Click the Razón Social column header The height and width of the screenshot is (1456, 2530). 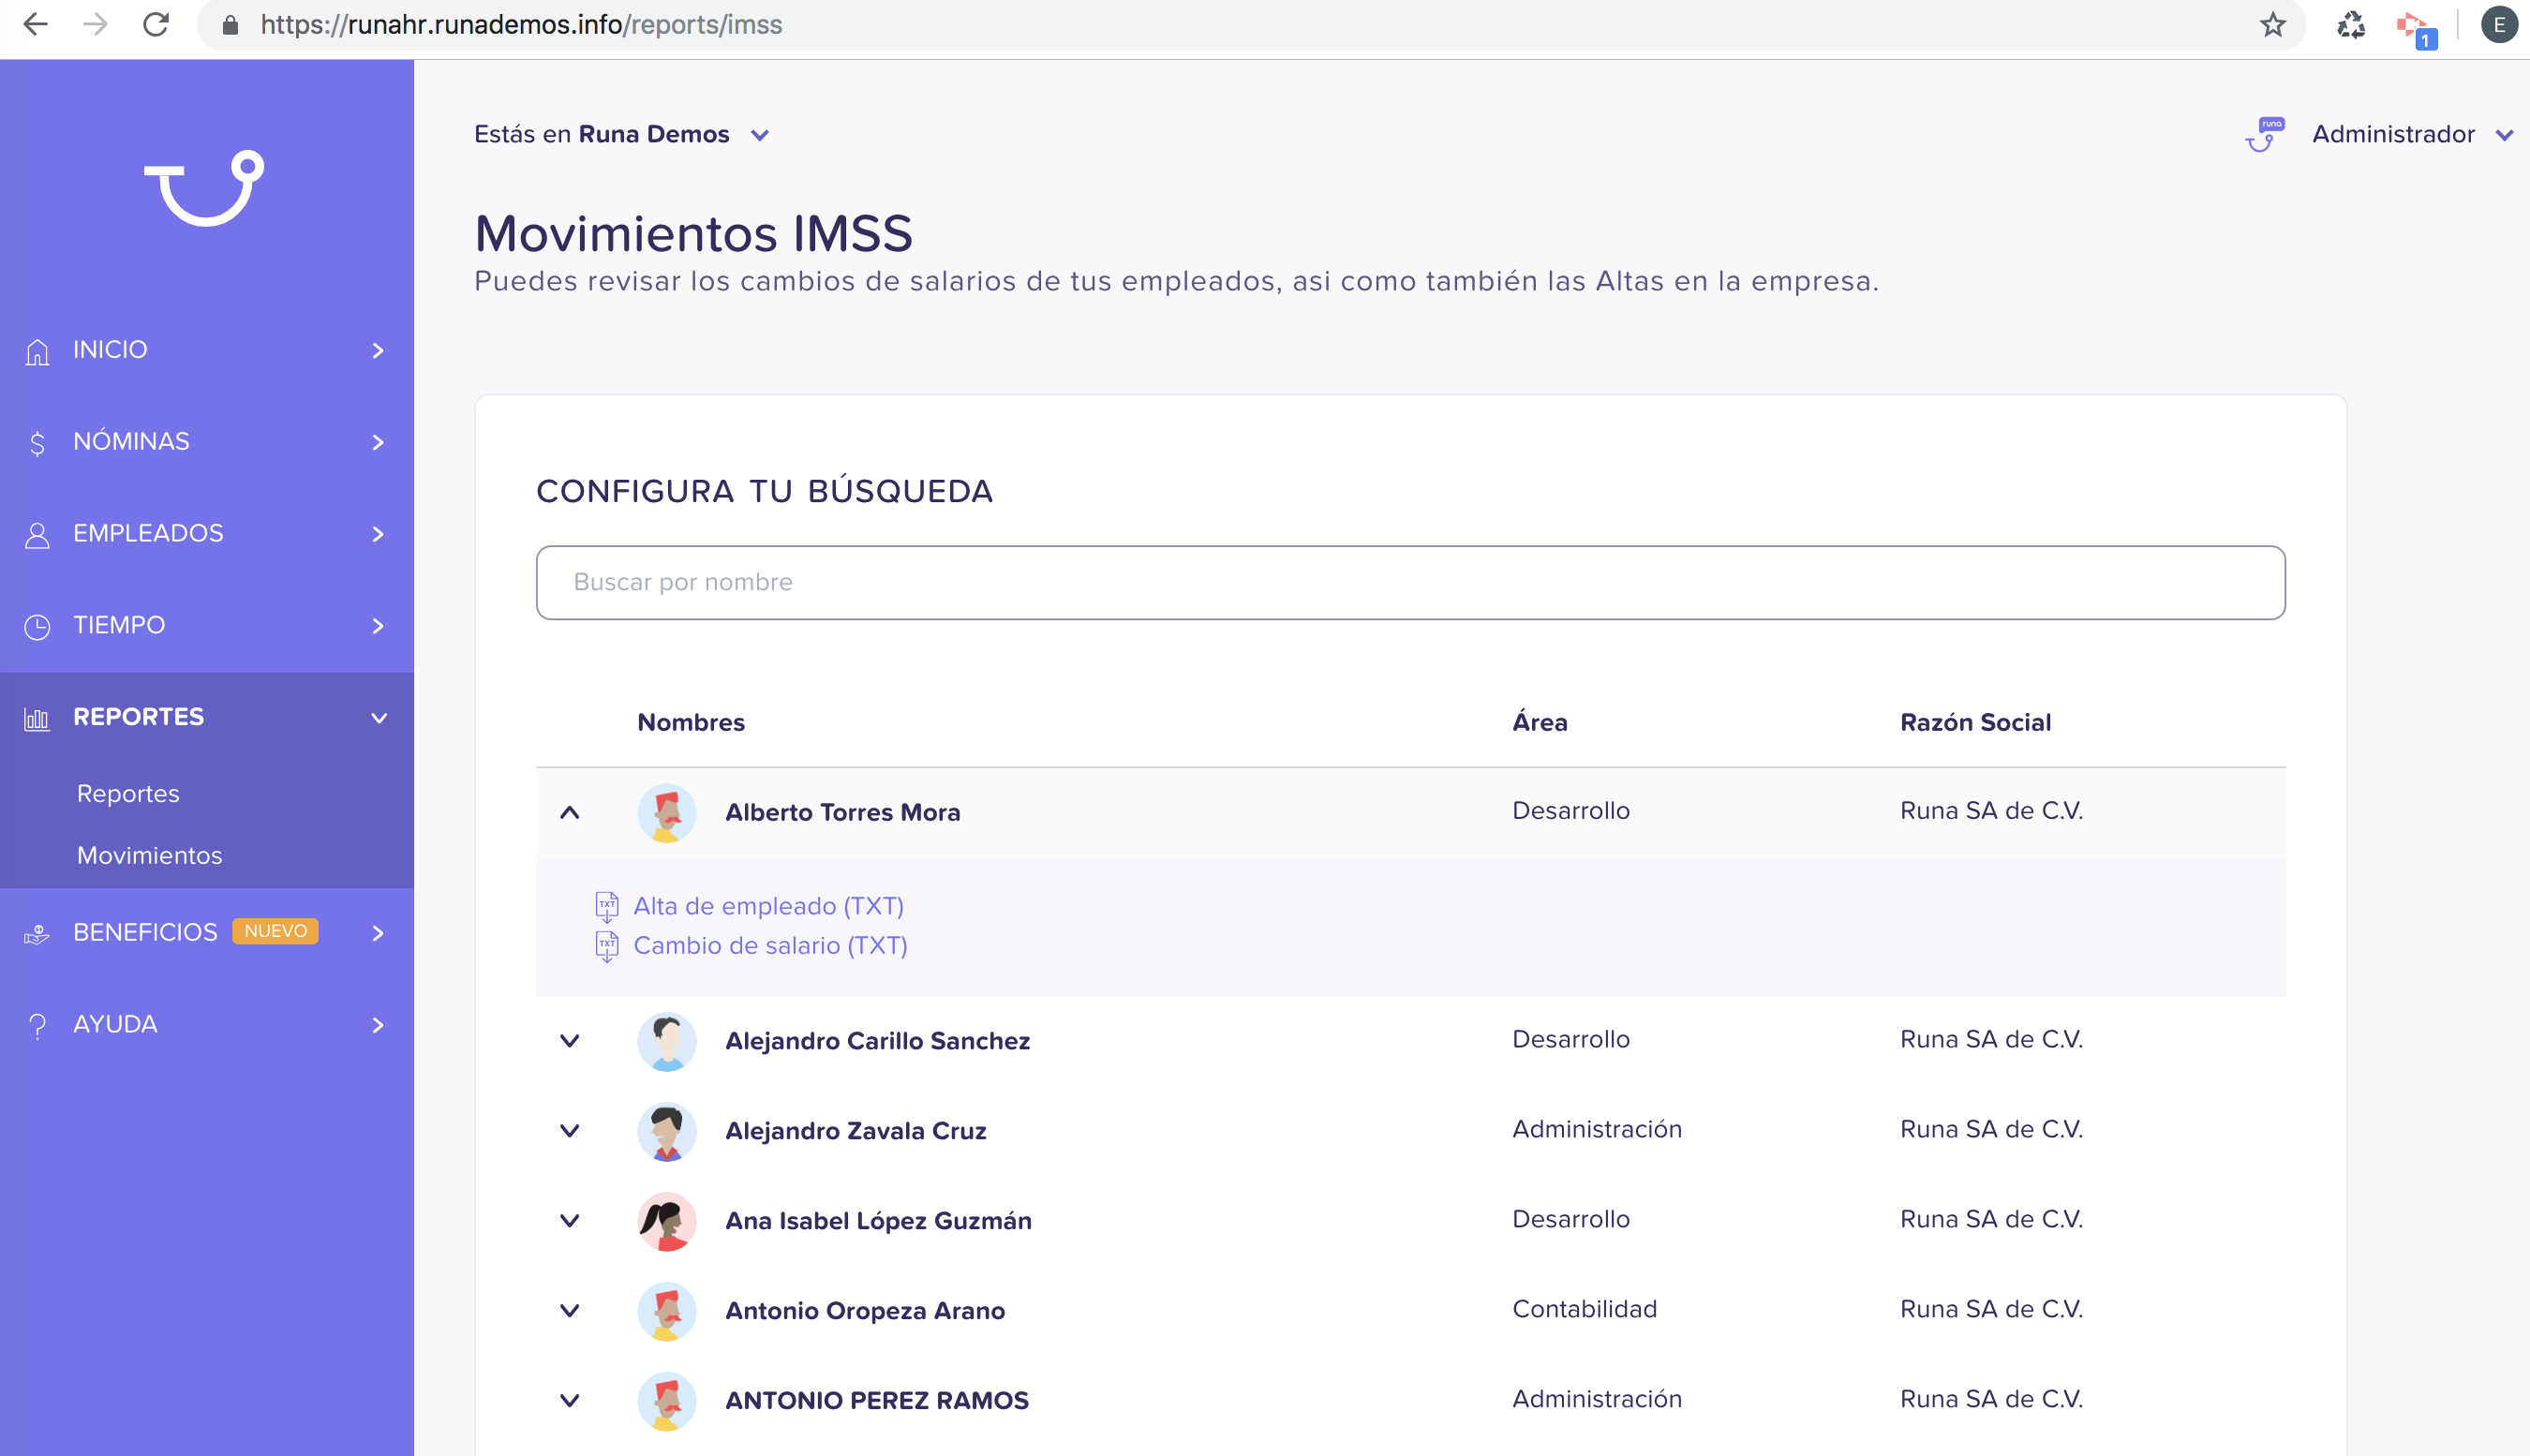[x=1975, y=722]
